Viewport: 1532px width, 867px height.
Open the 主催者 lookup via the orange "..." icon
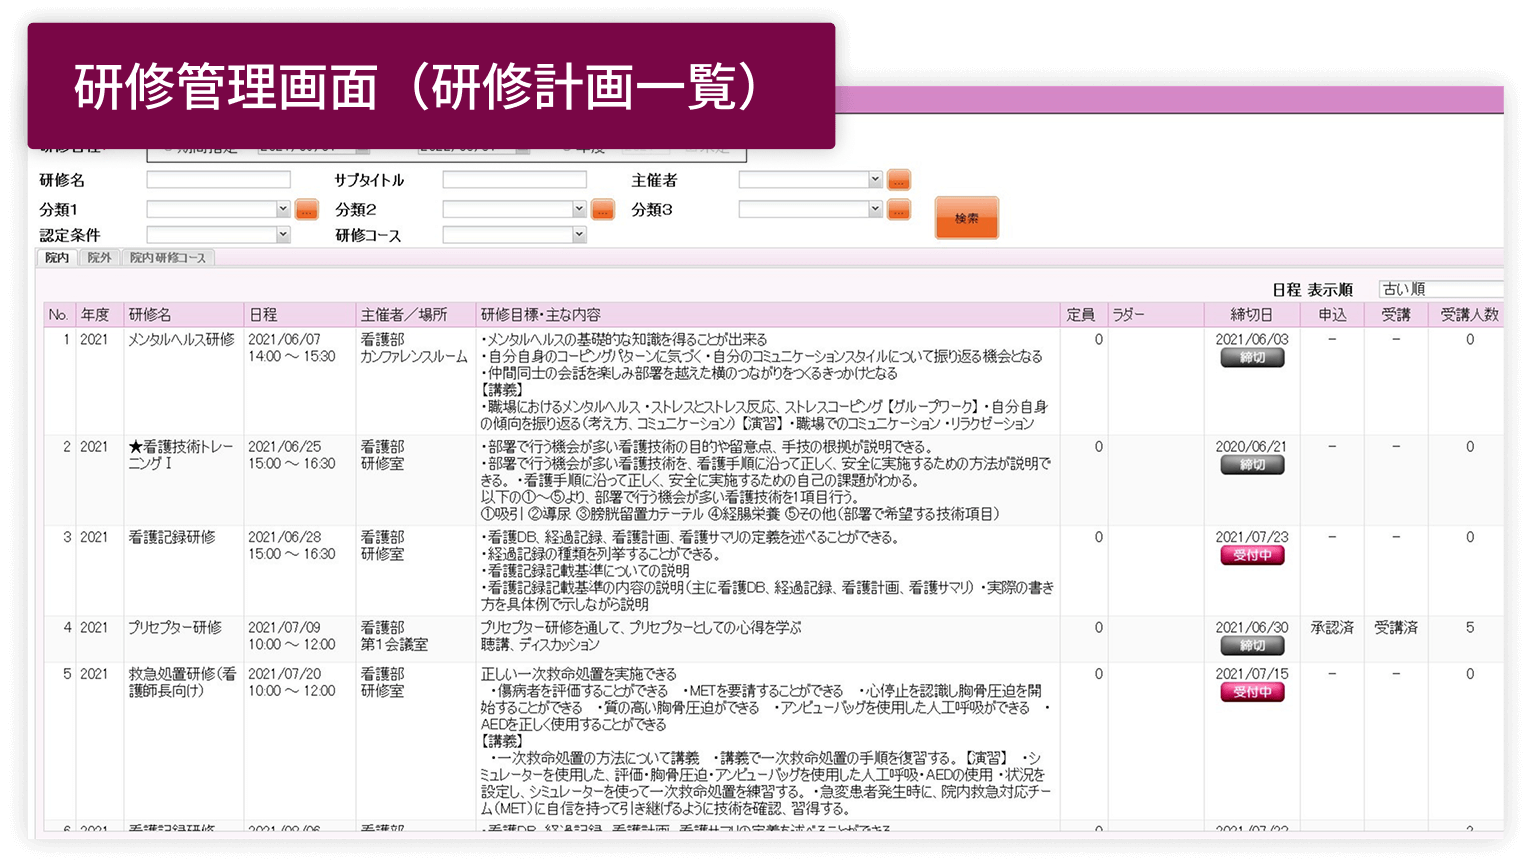[x=897, y=180]
